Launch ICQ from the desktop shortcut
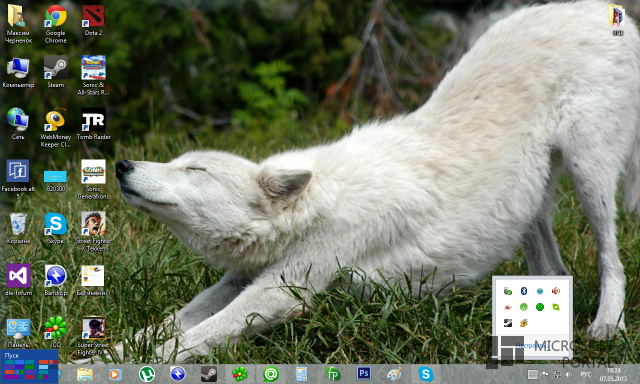 pyautogui.click(x=56, y=332)
